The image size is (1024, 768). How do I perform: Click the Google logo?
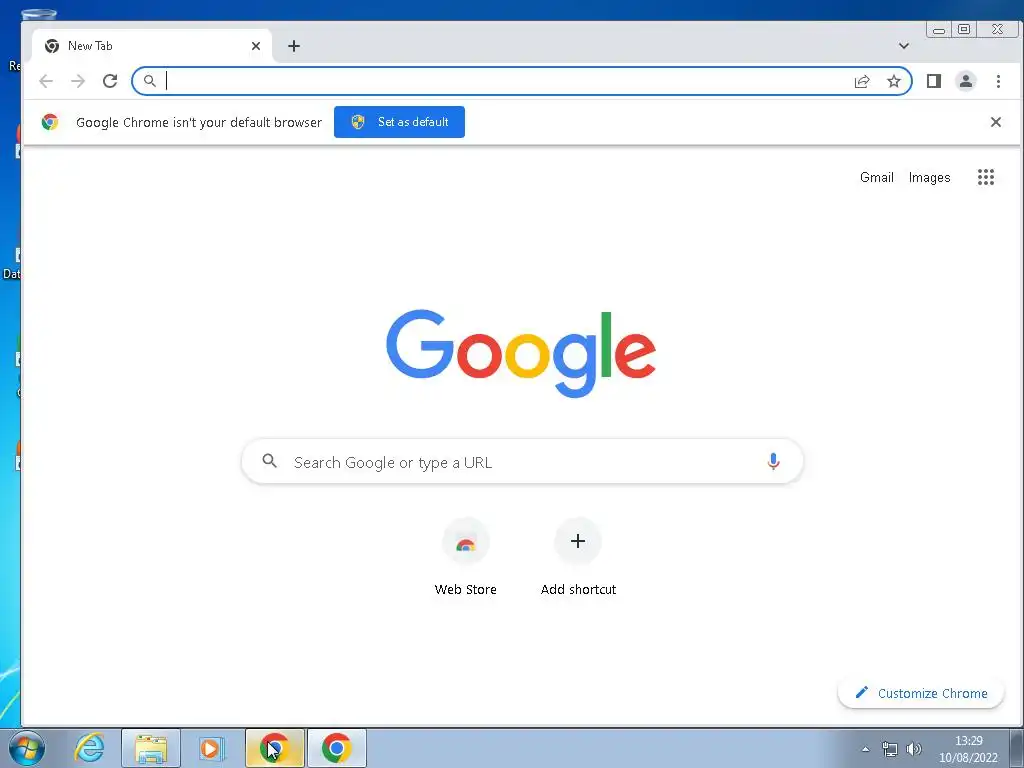click(520, 353)
